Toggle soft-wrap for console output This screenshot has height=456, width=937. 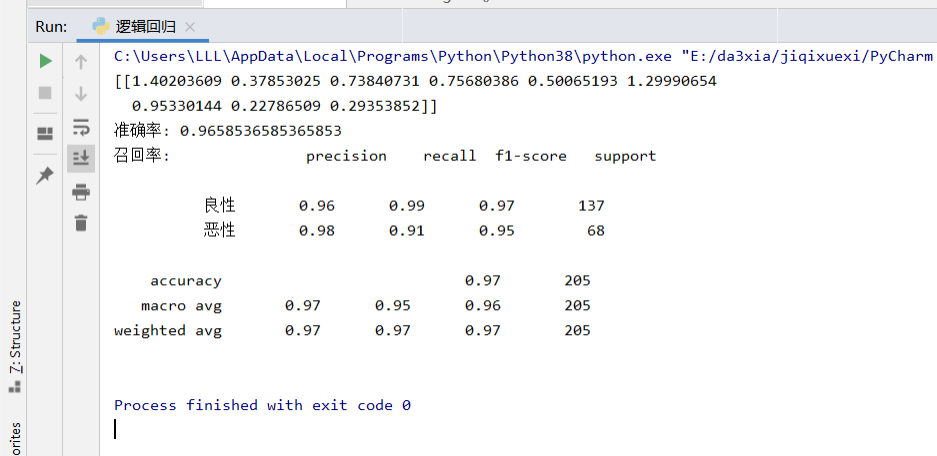pyautogui.click(x=81, y=127)
